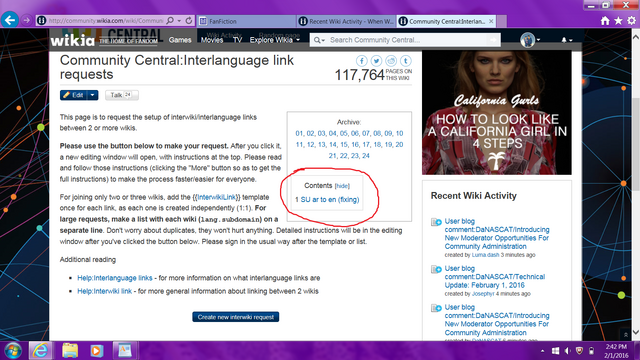Click the browser URL address field
This screenshot has height=360, width=640.
[105, 20]
